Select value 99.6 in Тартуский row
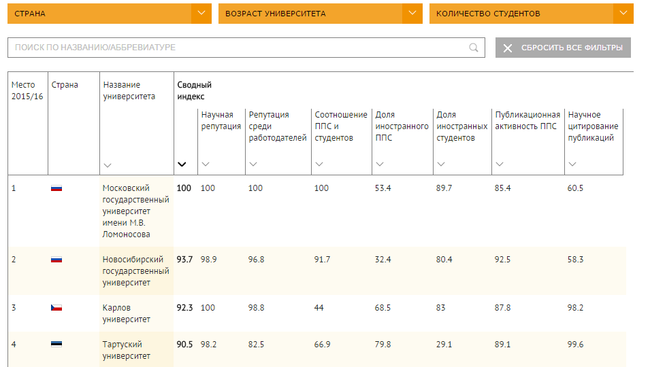Image resolution: width=650 pixels, height=367 pixels. coord(575,344)
